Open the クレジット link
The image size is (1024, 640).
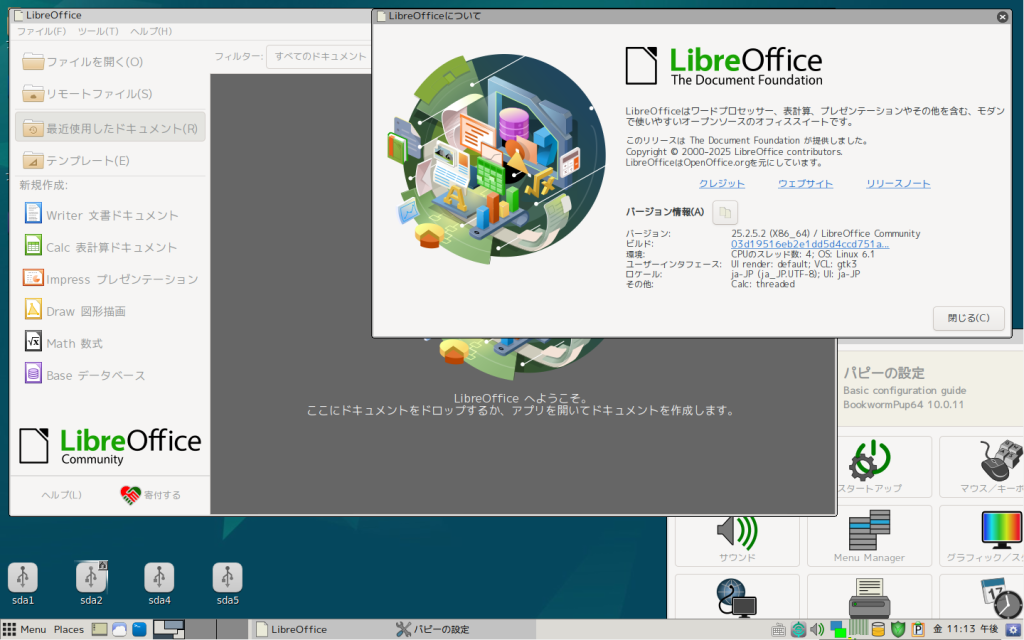(722, 184)
